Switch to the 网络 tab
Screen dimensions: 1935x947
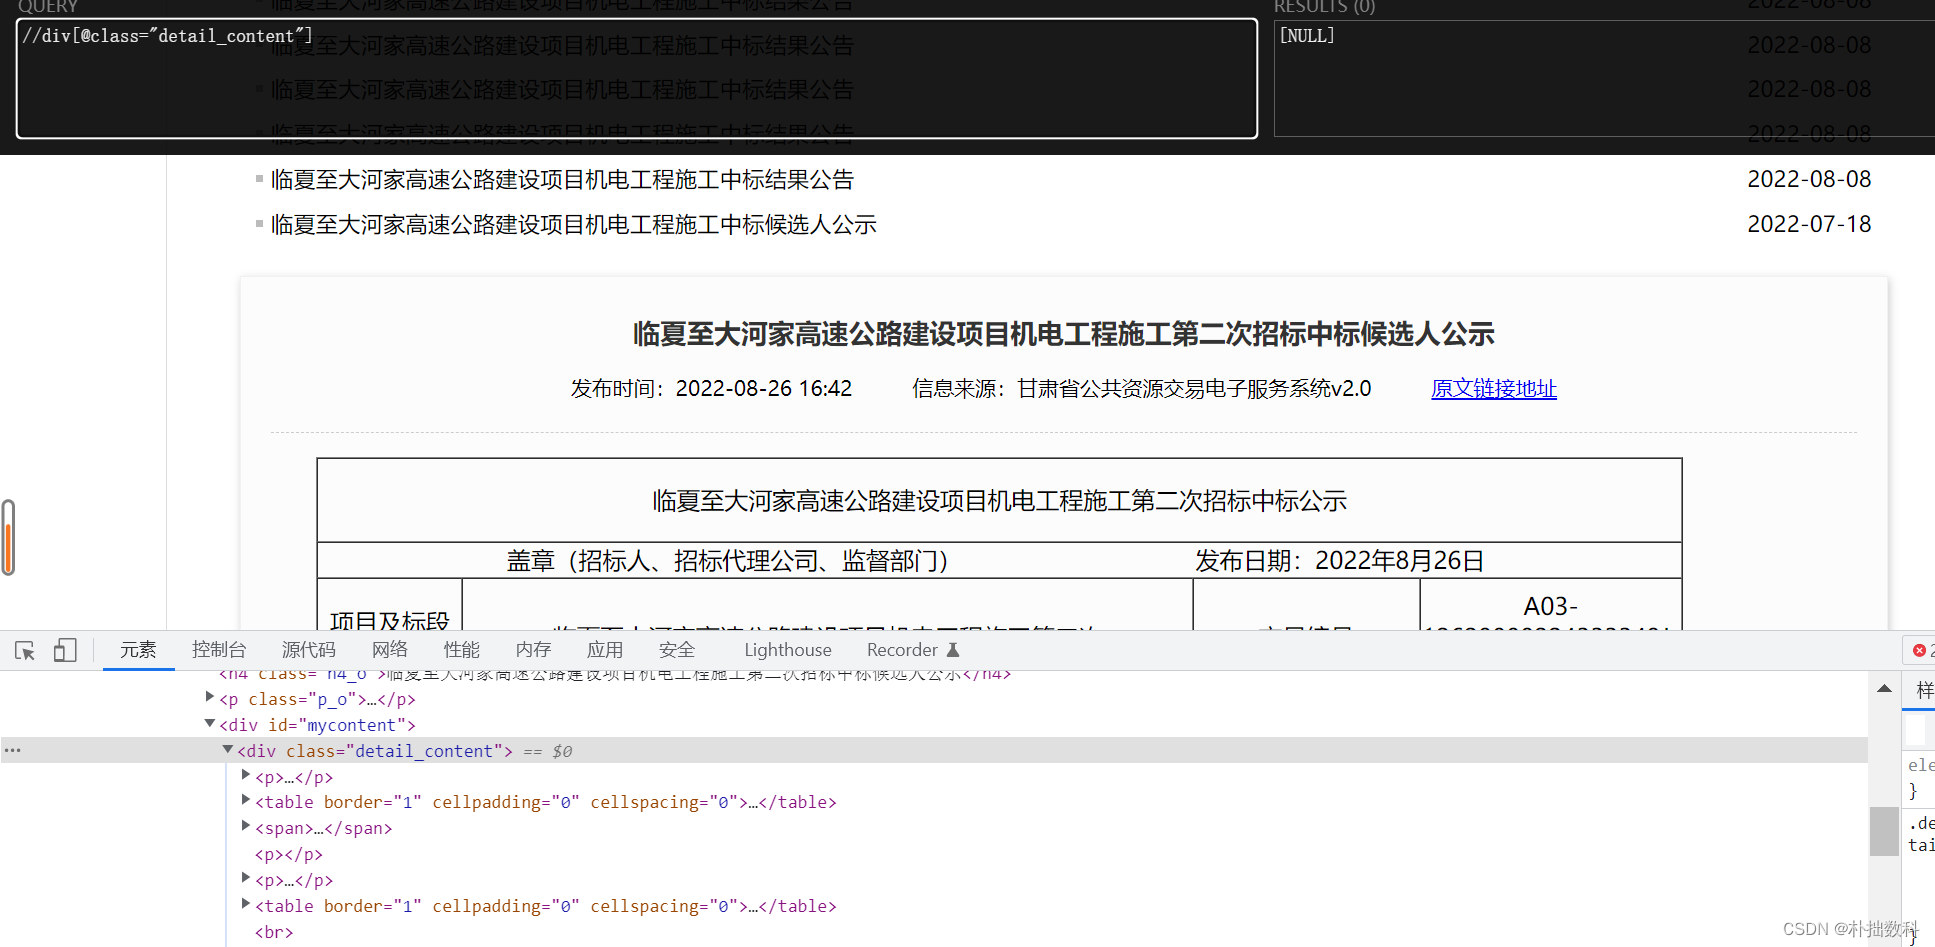point(390,650)
